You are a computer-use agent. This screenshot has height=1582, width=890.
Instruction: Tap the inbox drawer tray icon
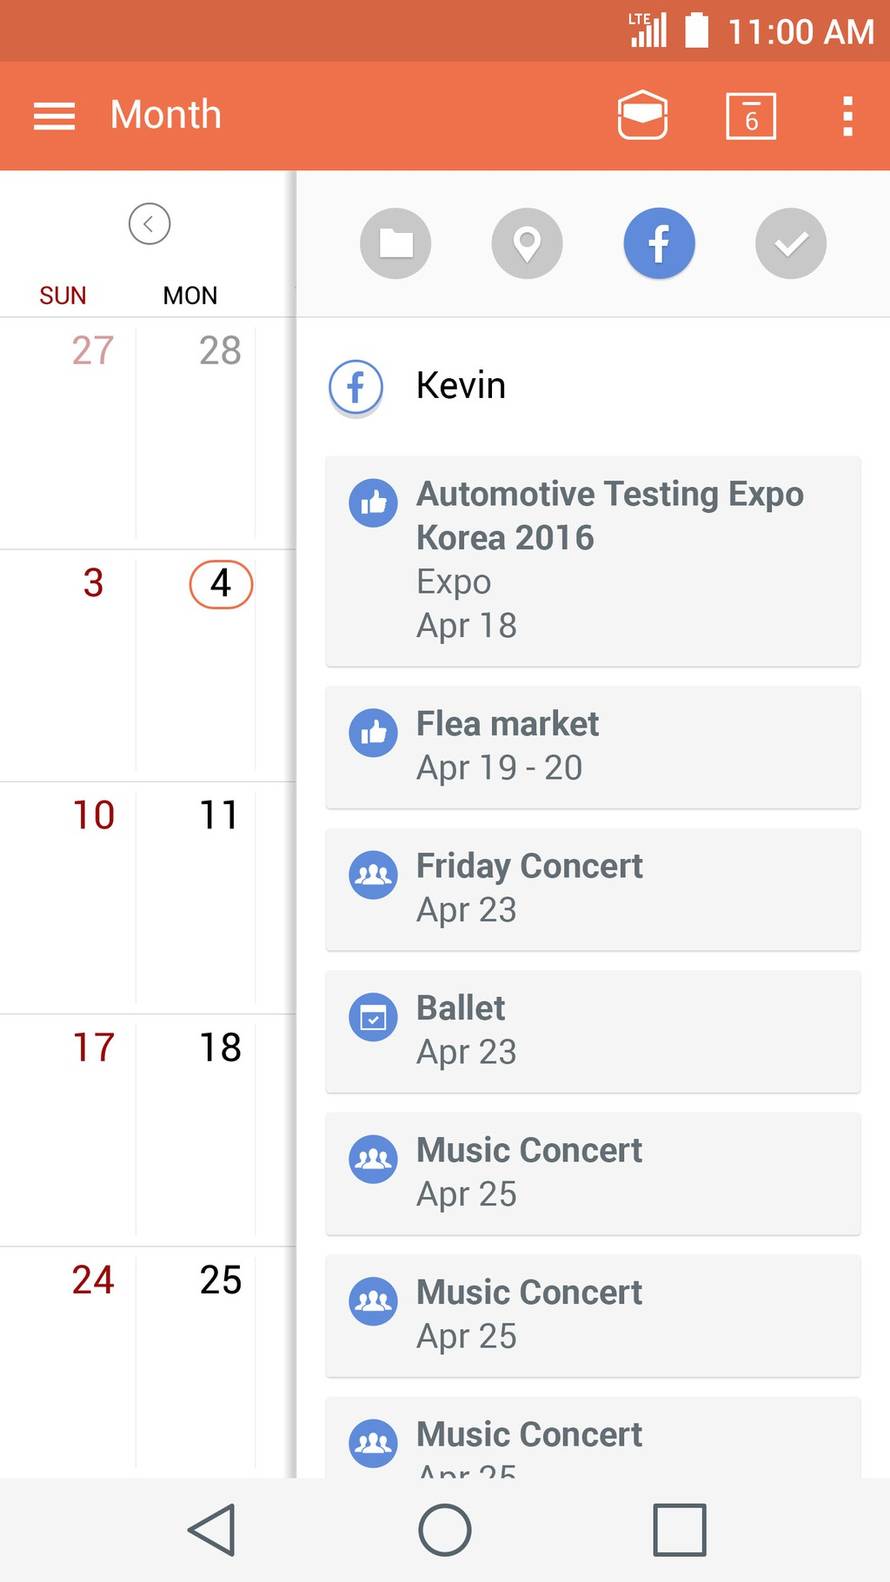[x=642, y=116]
